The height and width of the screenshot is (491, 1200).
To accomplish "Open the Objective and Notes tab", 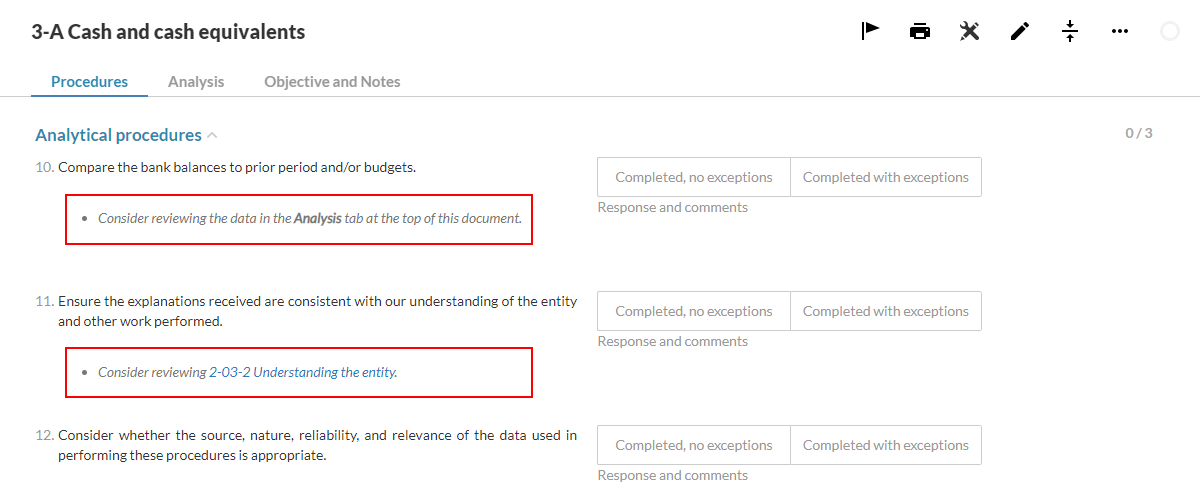I will tap(332, 82).
